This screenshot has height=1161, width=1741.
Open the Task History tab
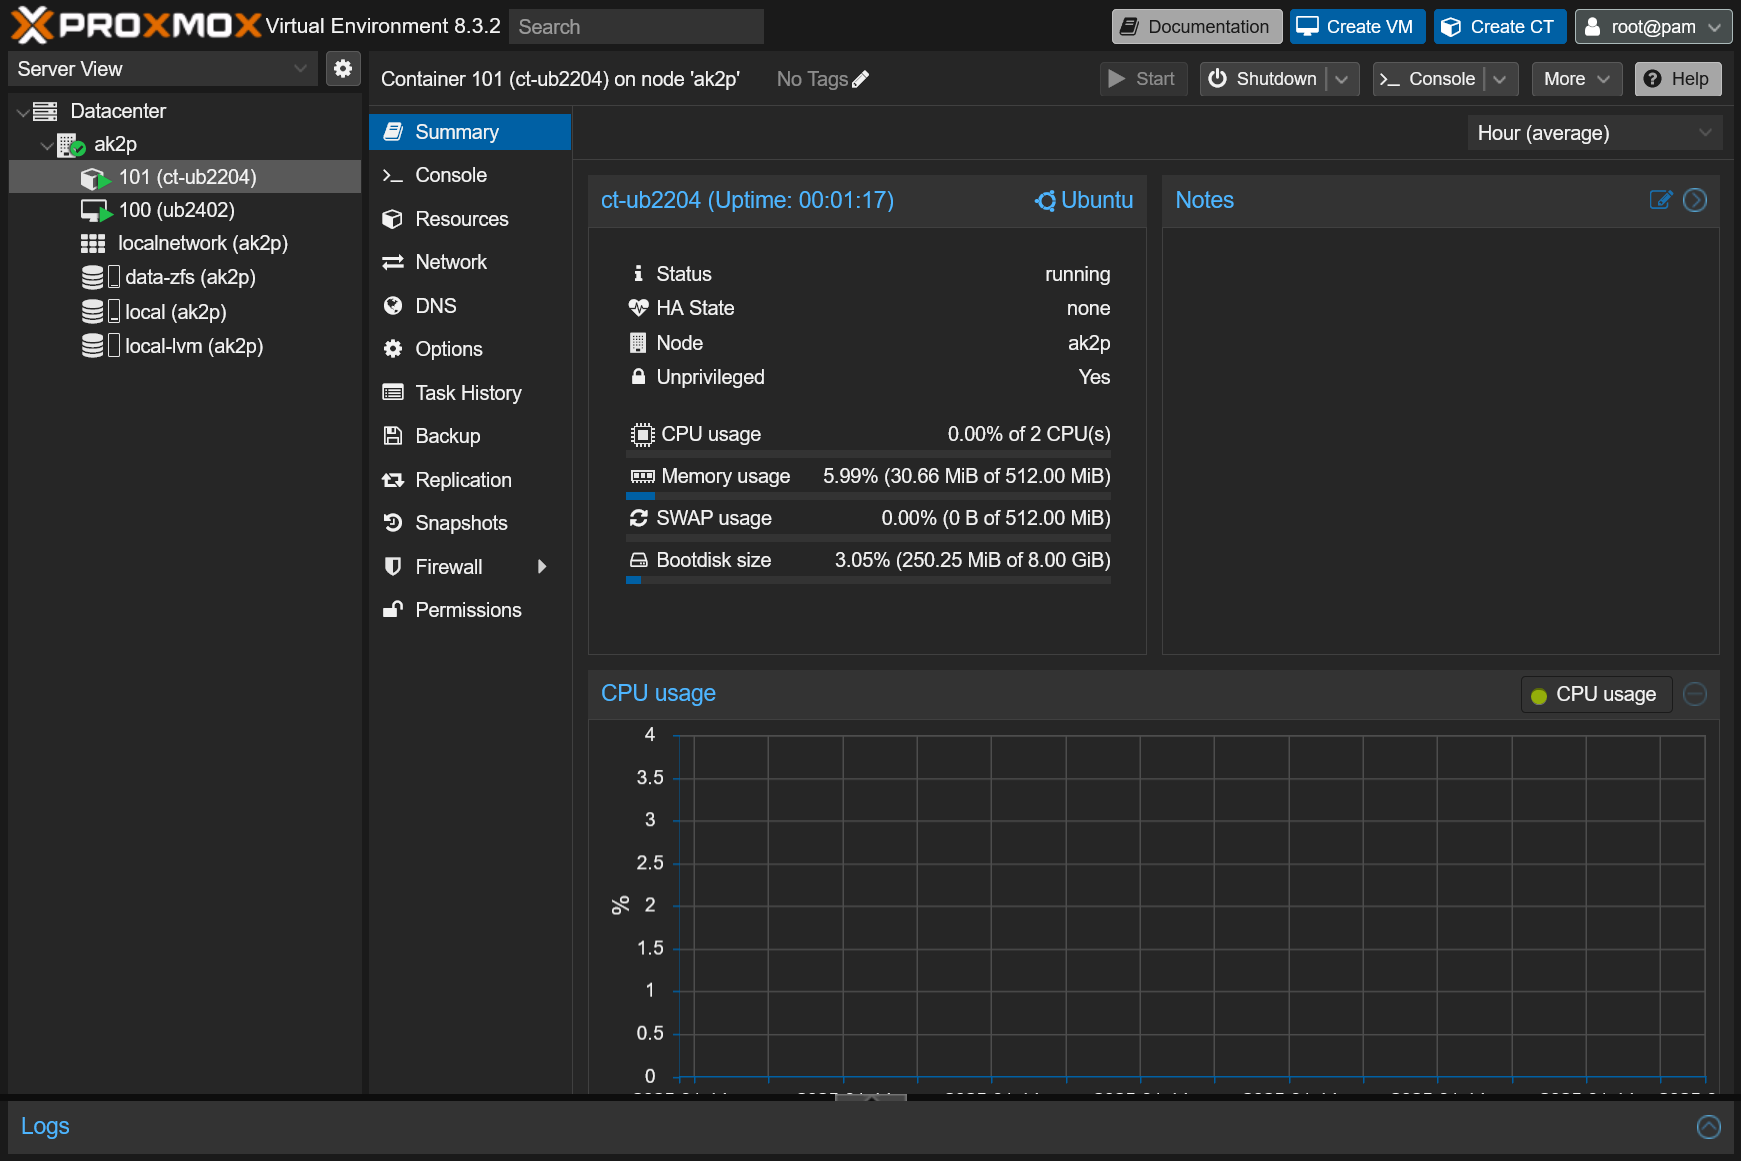click(x=470, y=393)
